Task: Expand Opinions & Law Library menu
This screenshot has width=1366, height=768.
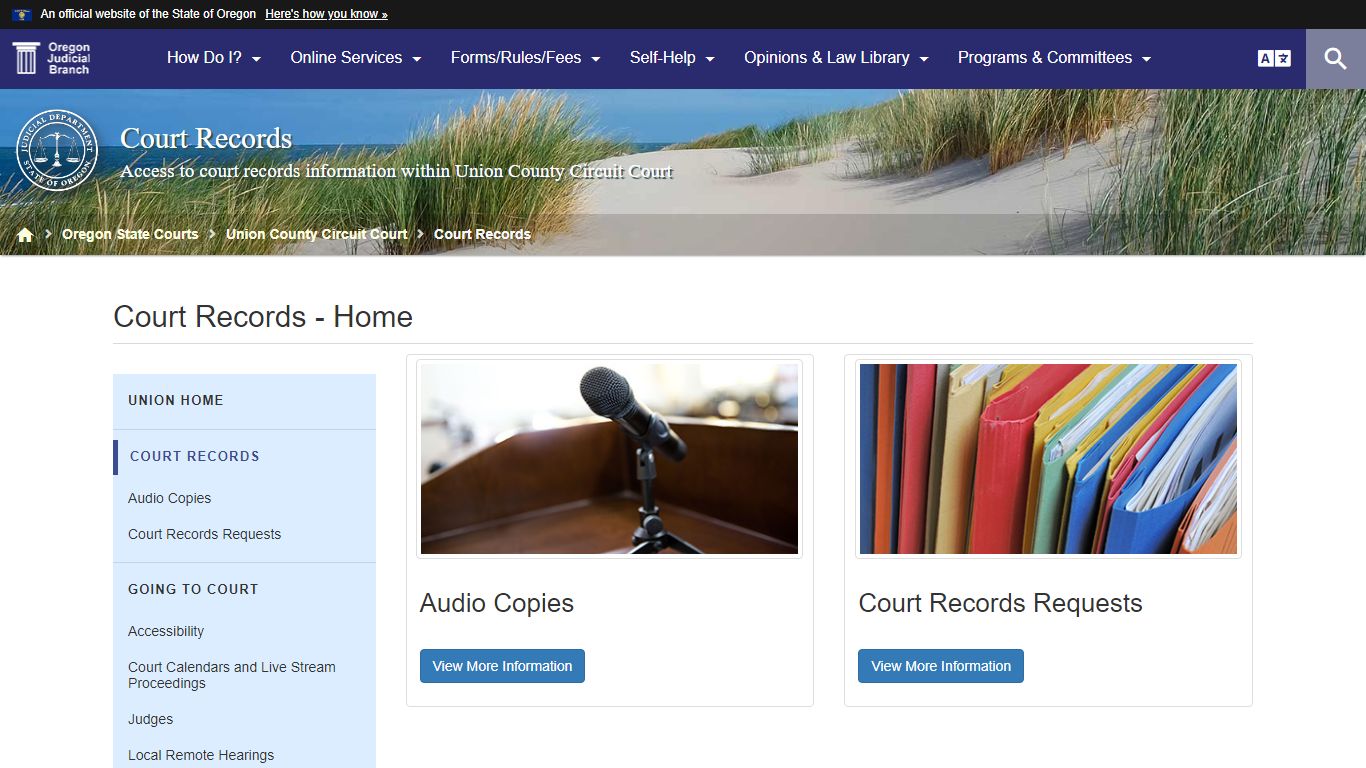Action: coord(836,58)
